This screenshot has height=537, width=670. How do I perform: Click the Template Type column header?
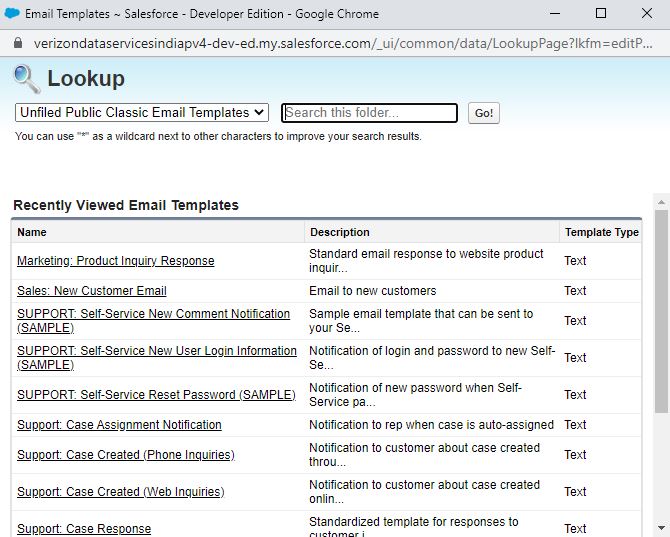coord(602,232)
